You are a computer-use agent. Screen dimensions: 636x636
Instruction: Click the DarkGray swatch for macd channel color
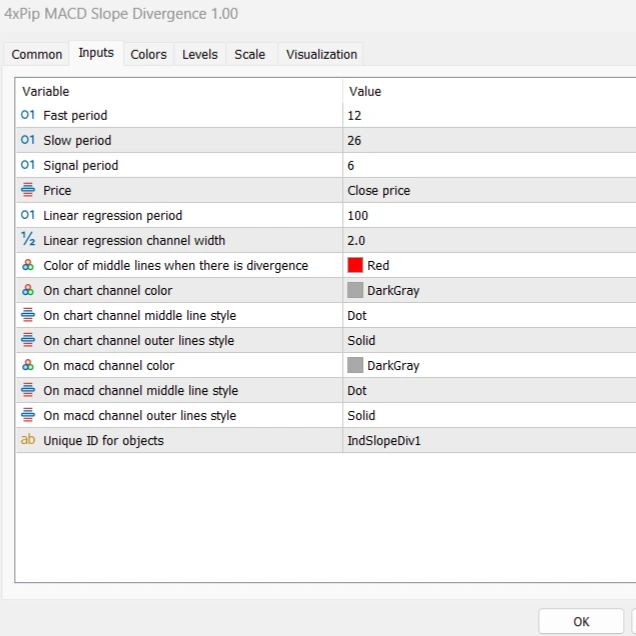click(x=355, y=365)
